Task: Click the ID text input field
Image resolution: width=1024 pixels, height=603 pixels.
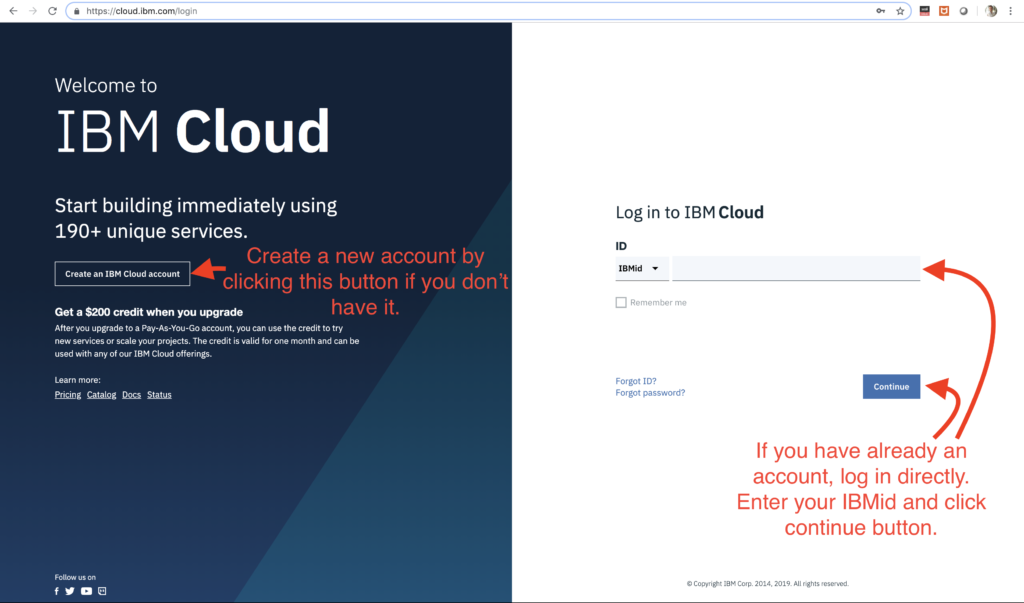Action: coord(796,269)
